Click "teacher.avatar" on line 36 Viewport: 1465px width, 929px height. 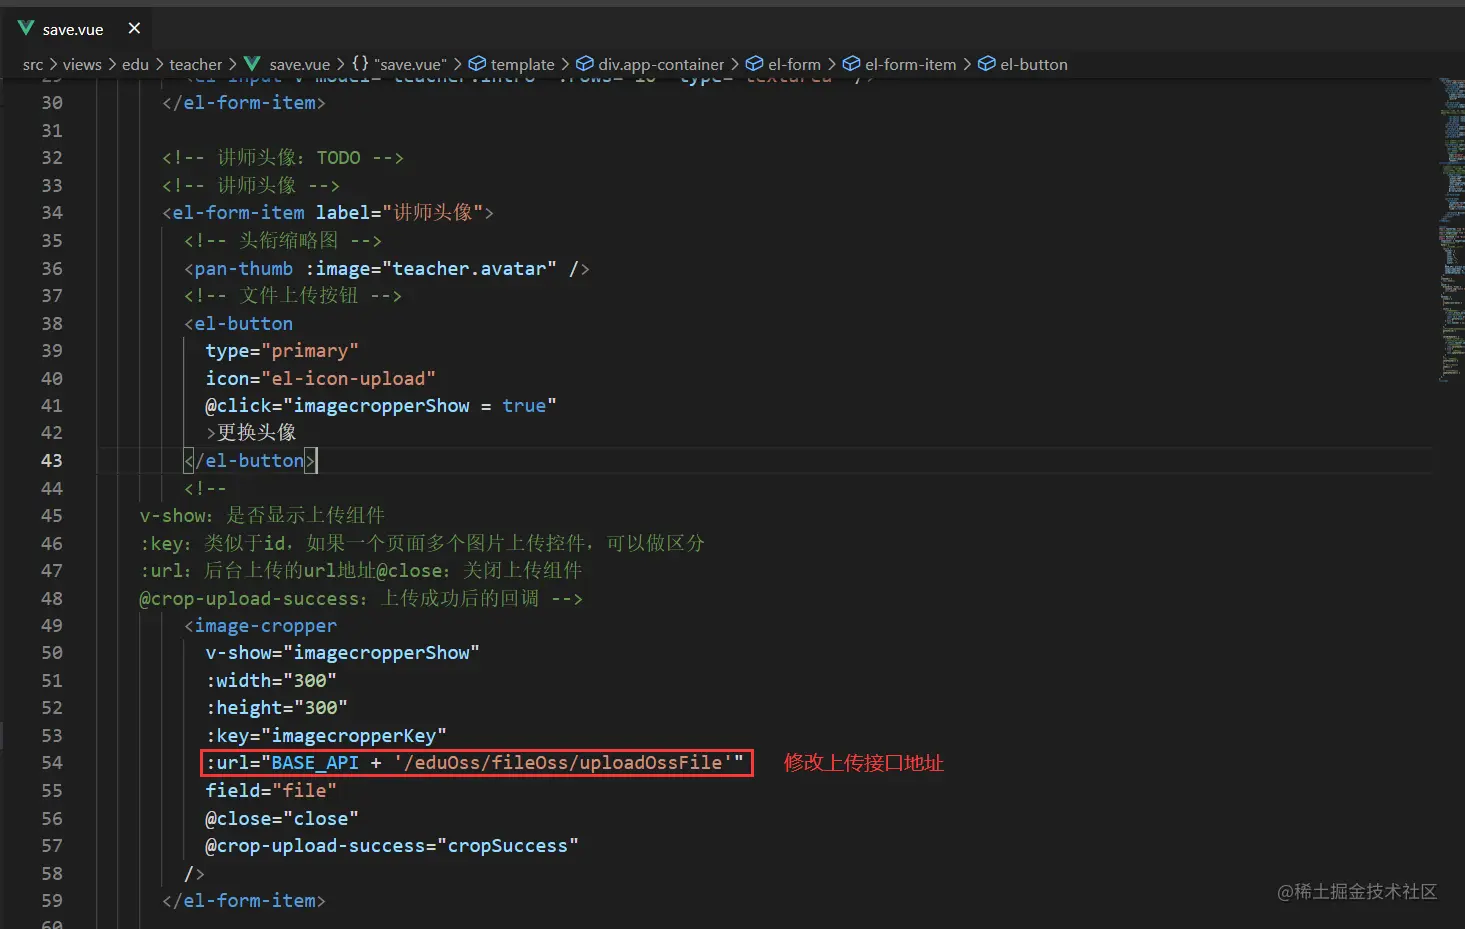point(470,269)
